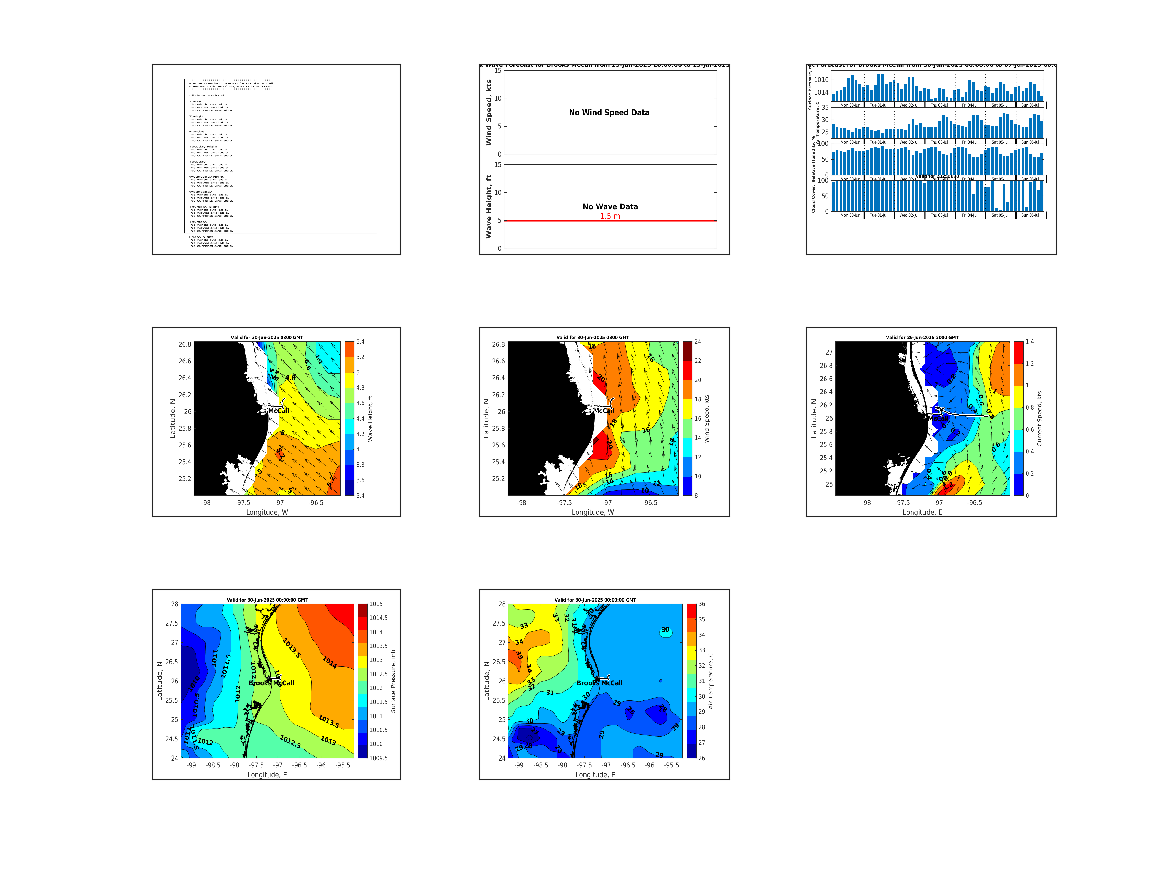Select the Current Speed map thumbnail

coord(931,422)
